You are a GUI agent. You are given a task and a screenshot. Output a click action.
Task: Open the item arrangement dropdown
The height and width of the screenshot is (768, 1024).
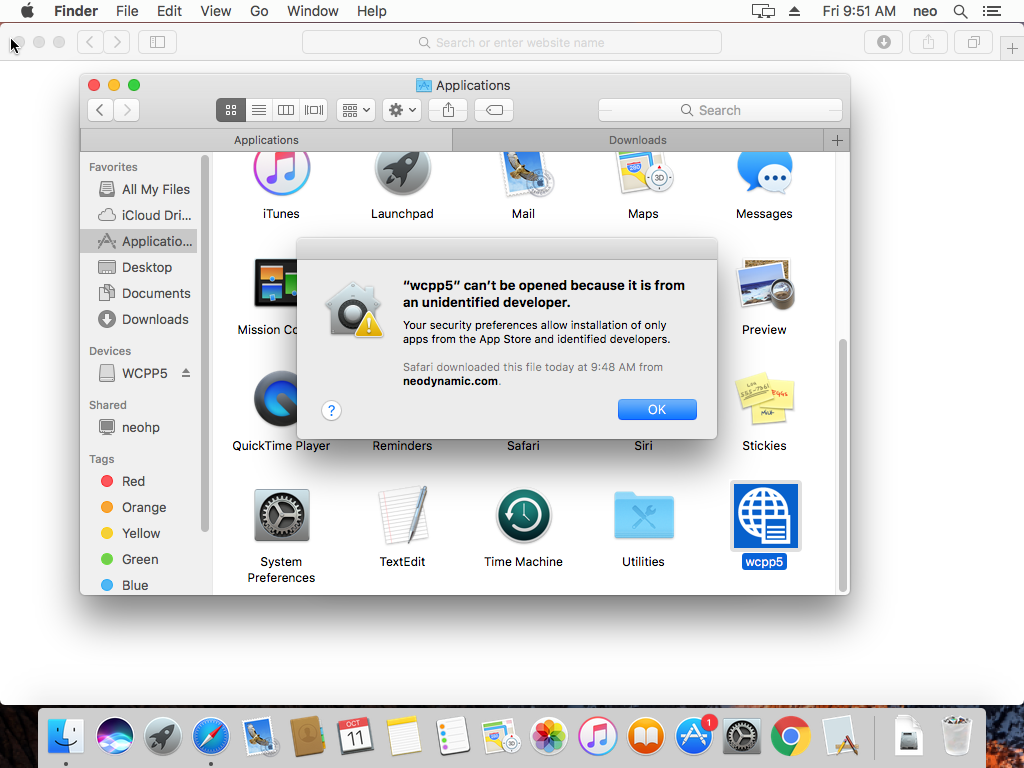click(x=356, y=110)
